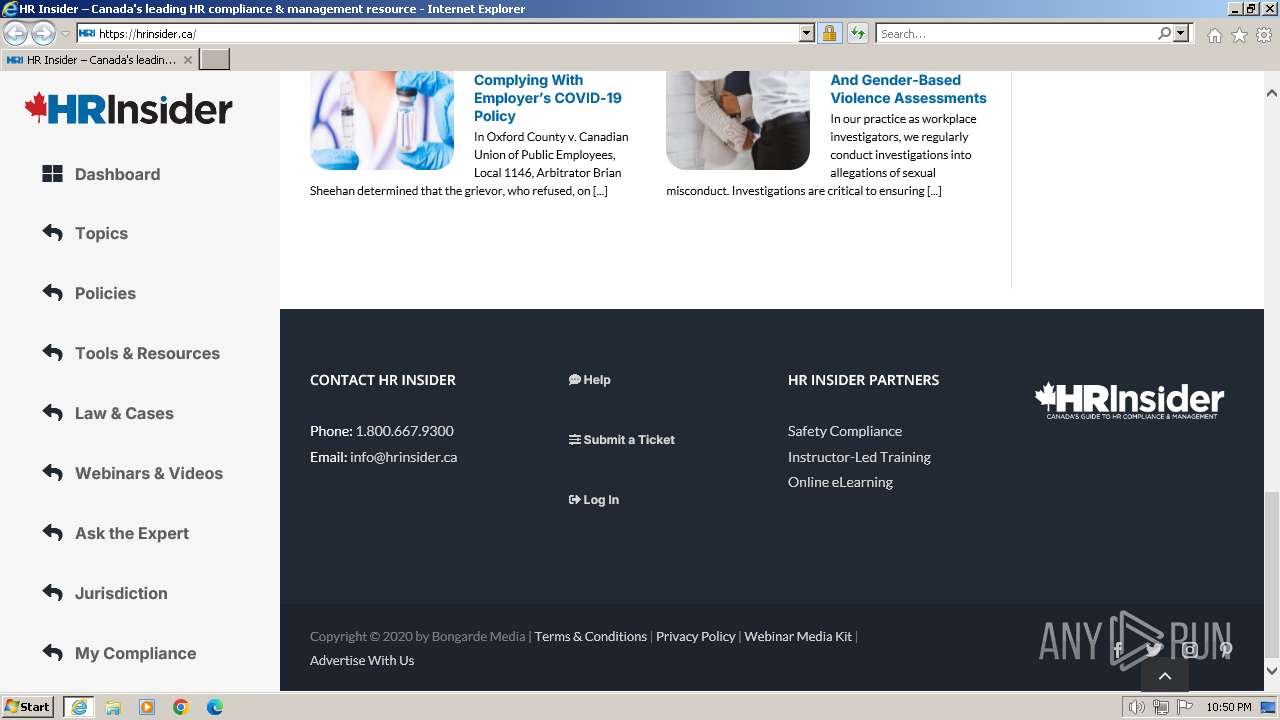The width and height of the screenshot is (1280, 720).
Task: Click the search magnifier icon
Action: (x=1164, y=33)
